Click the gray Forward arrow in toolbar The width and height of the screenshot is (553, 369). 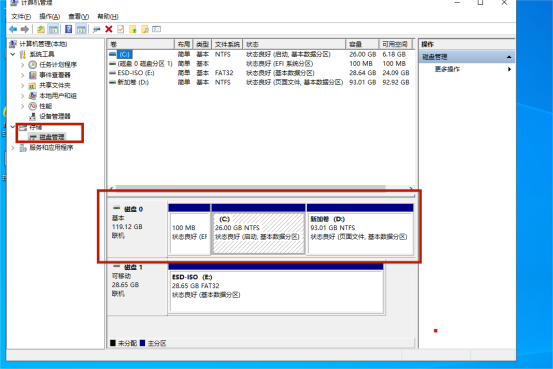[25, 29]
